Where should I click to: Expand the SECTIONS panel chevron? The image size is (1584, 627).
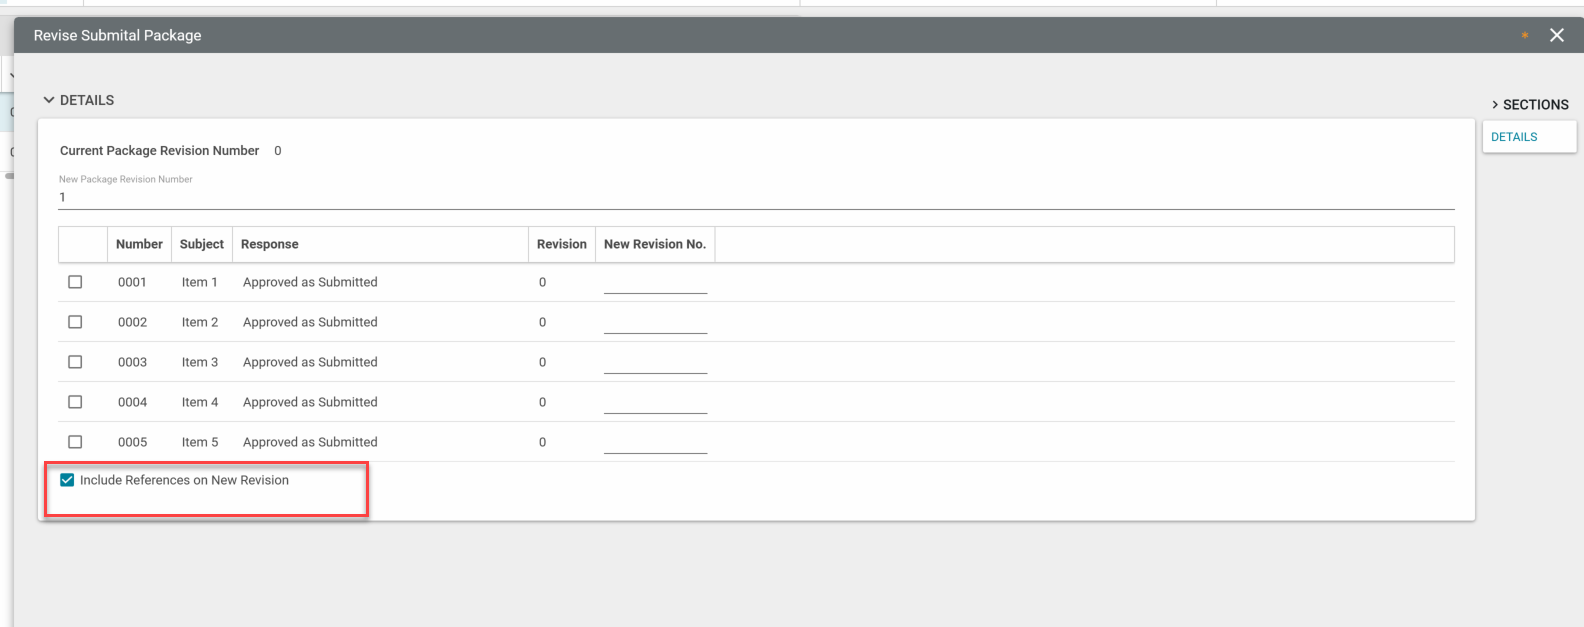pyautogui.click(x=1495, y=105)
